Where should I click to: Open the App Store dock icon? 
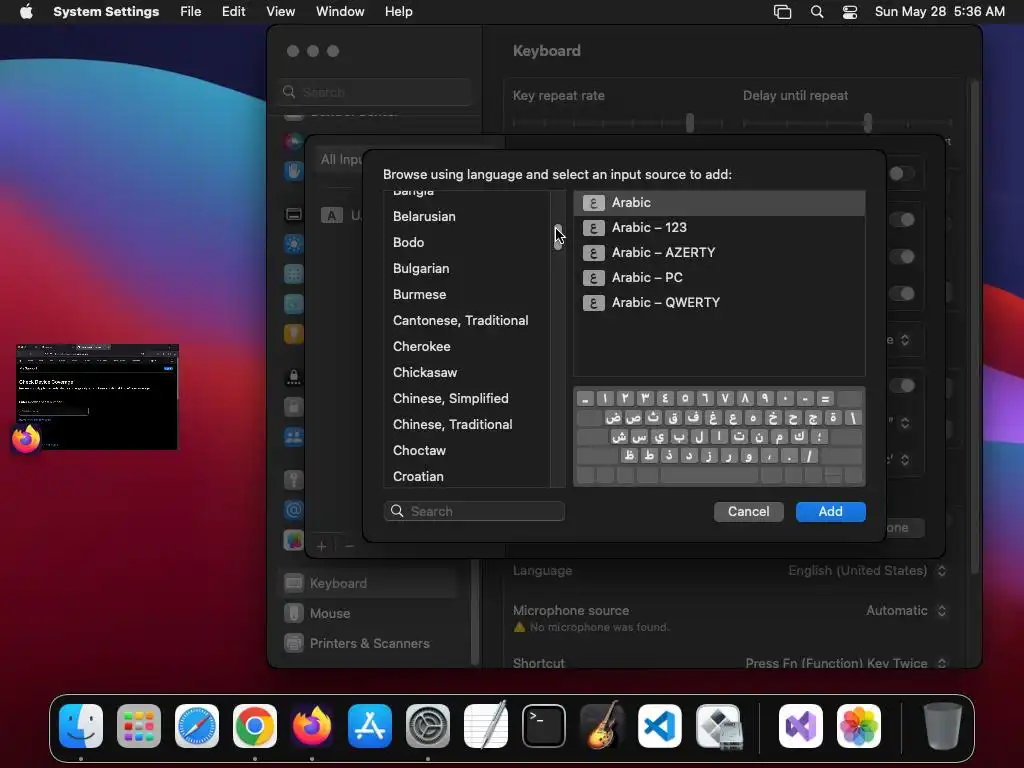click(x=370, y=726)
